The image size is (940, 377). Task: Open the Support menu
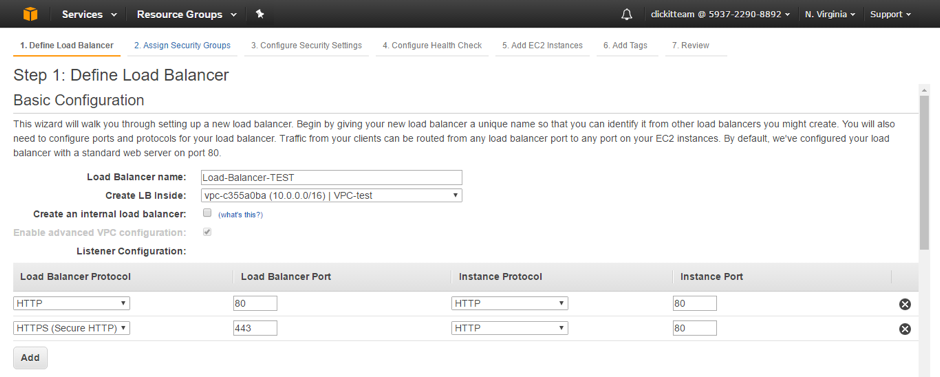[x=891, y=14]
